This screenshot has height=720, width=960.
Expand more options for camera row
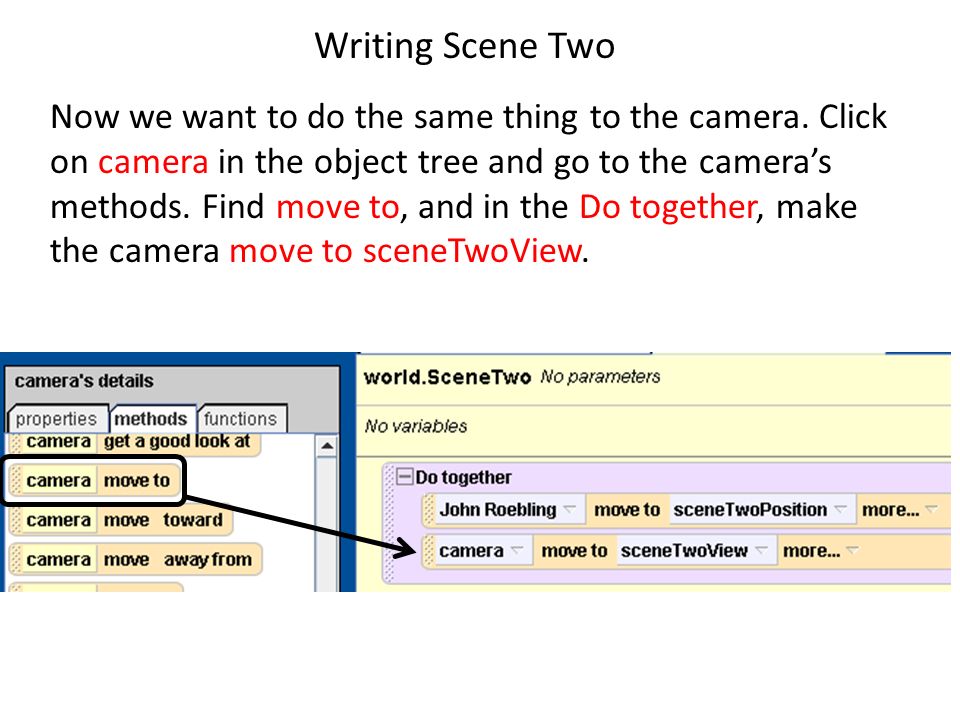[x=820, y=550]
